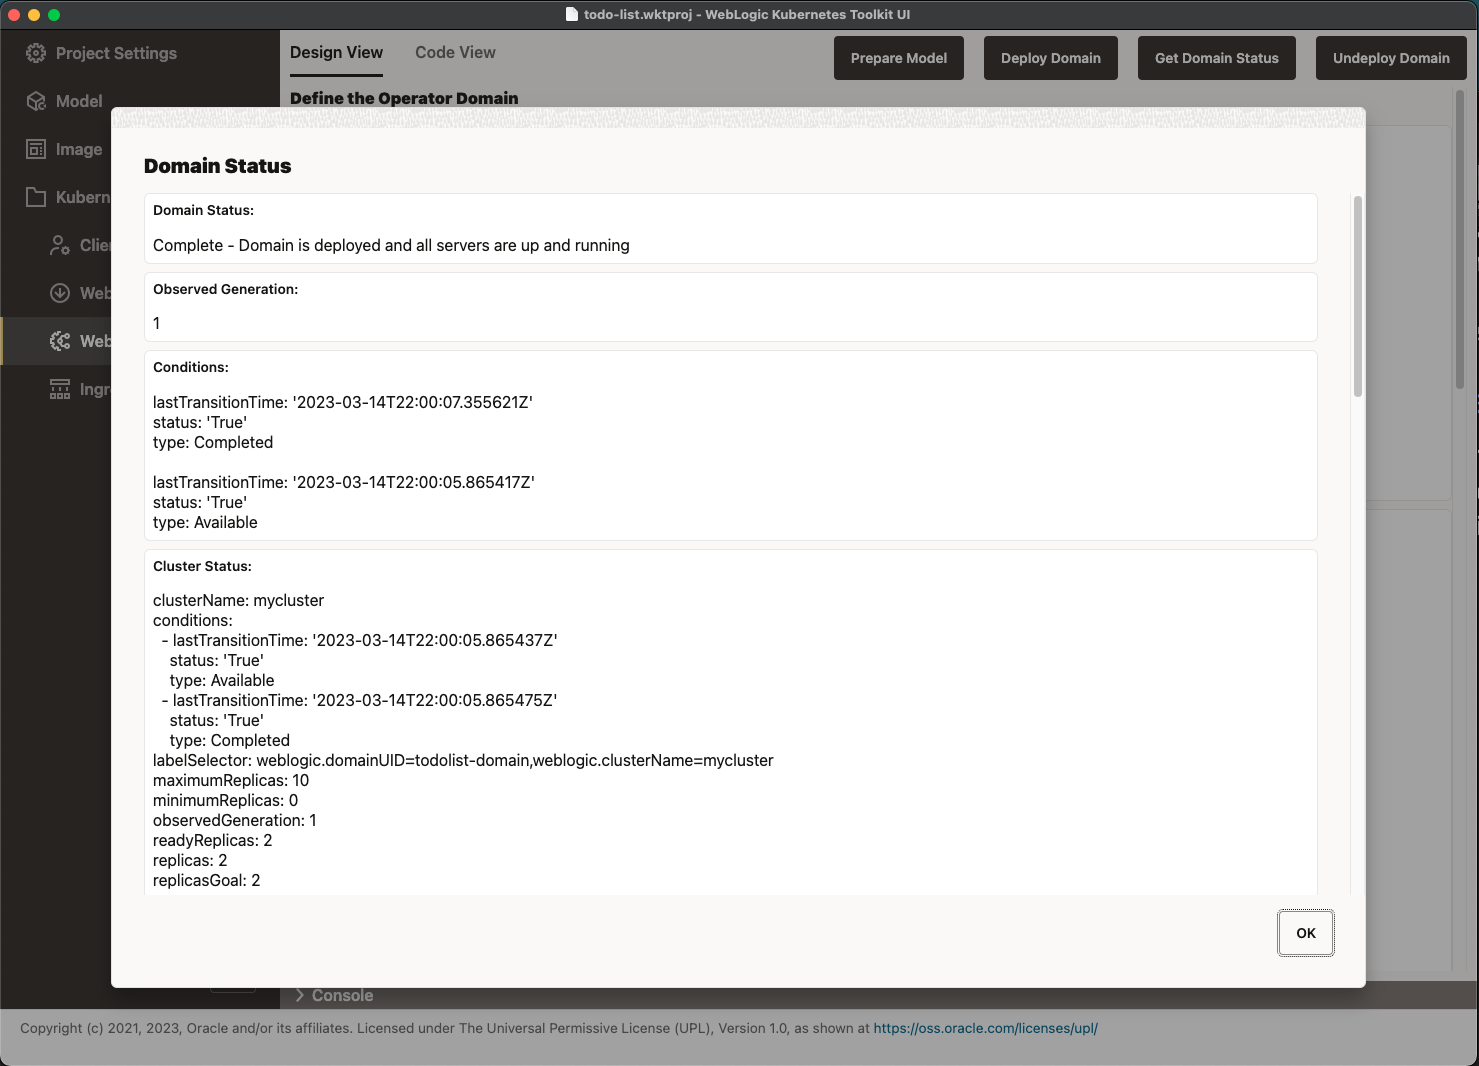Click the Domain Status dialog heading
Screen dimensions: 1479x1066
pos(218,166)
